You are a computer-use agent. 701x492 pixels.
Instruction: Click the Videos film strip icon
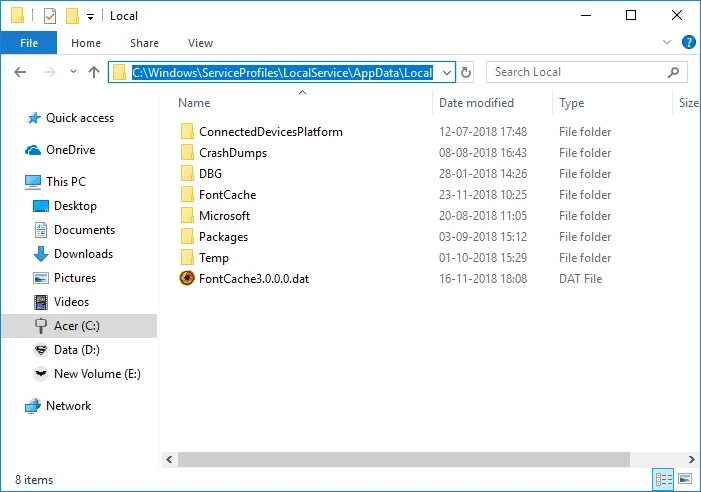click(41, 302)
